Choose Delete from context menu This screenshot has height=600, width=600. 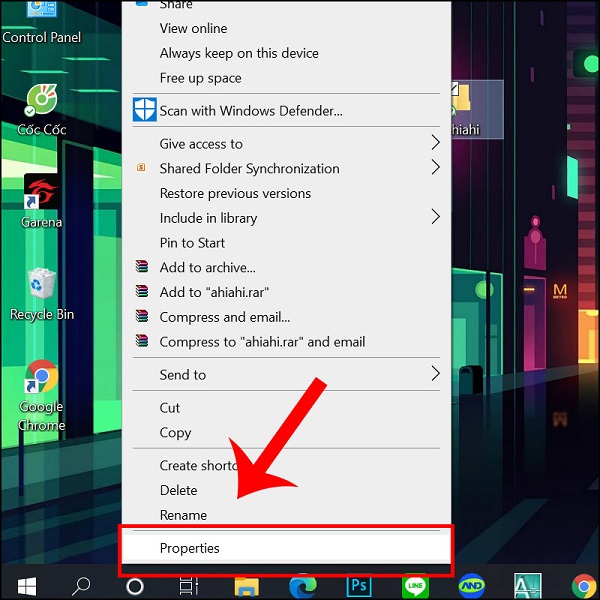point(178,490)
